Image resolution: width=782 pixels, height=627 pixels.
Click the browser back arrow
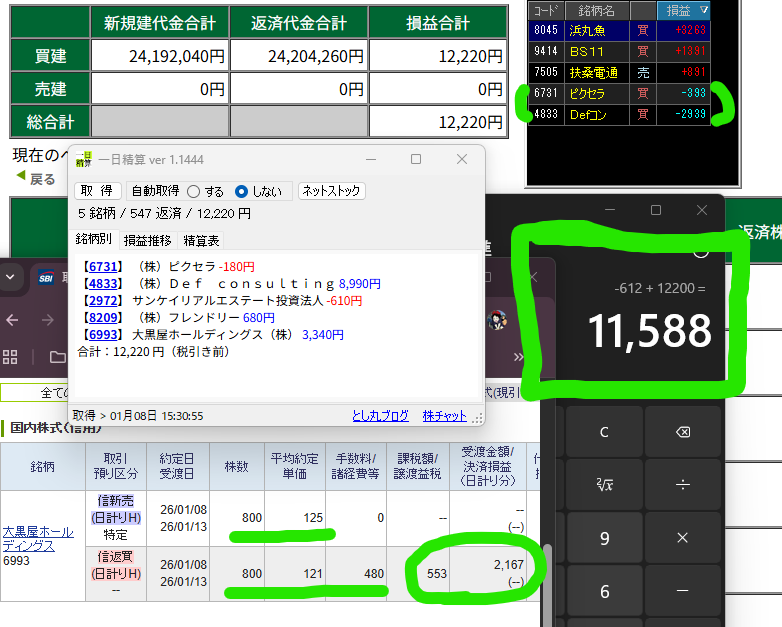click(x=13, y=320)
